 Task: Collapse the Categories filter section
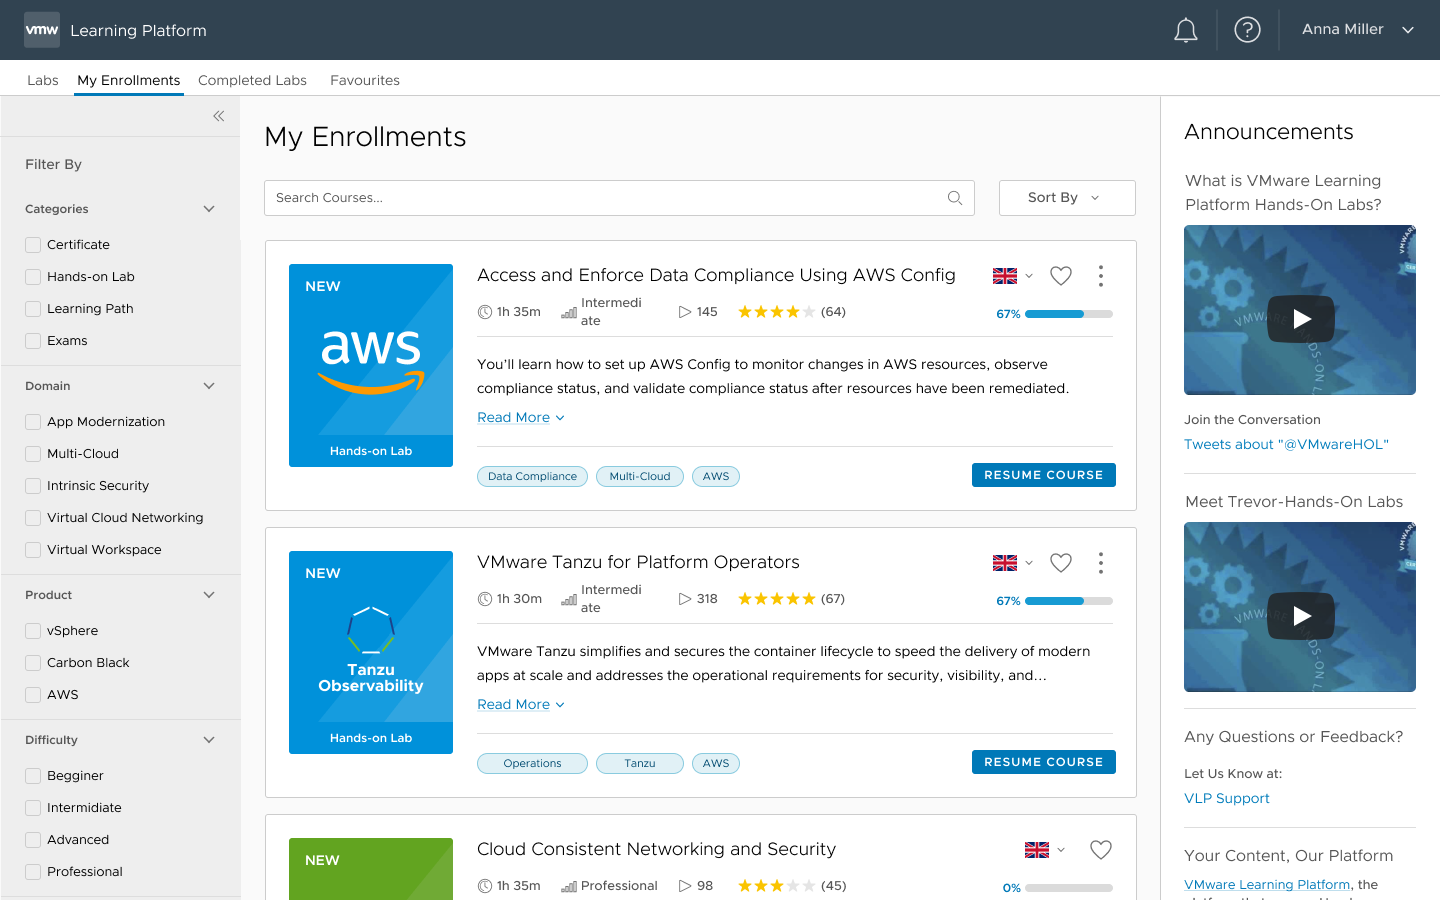coord(209,209)
